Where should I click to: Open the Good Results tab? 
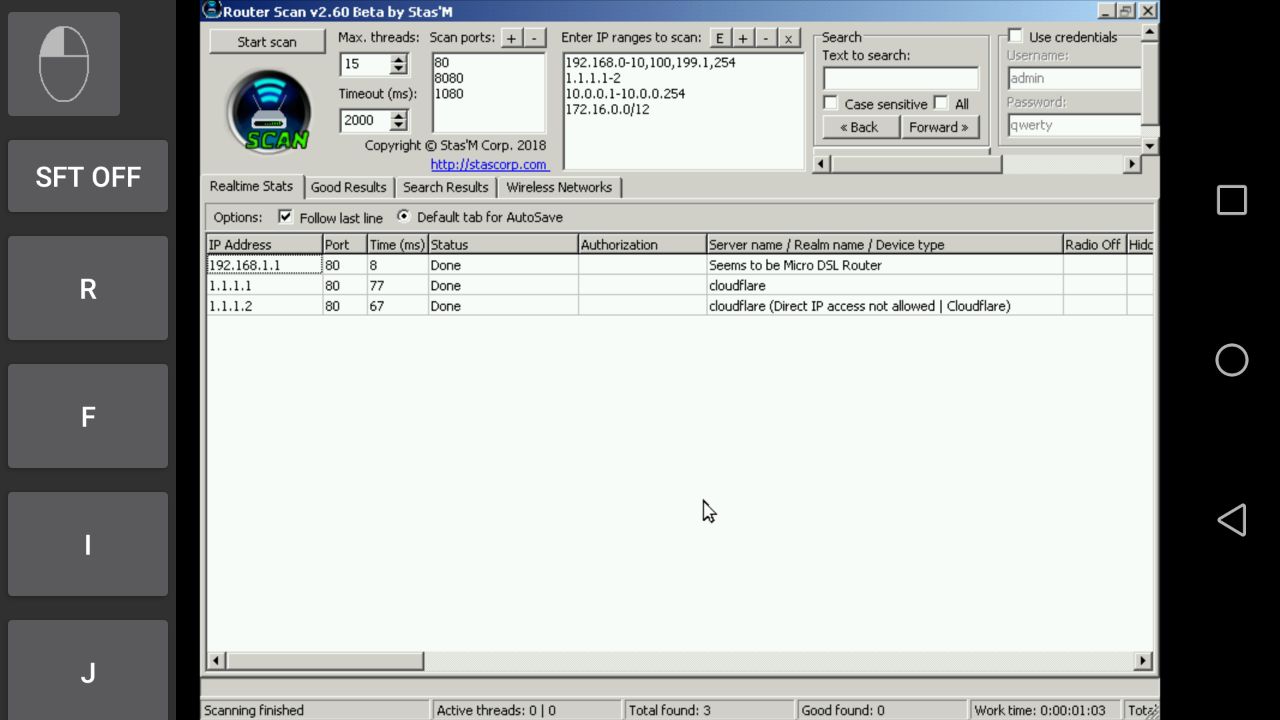[x=348, y=187]
